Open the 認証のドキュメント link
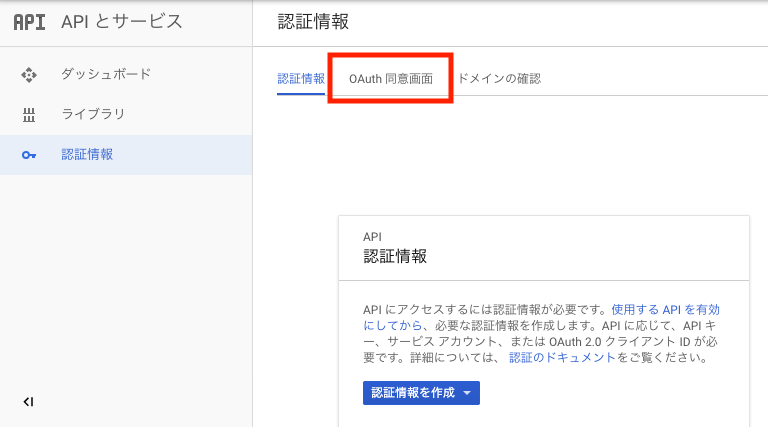The width and height of the screenshot is (768, 427). pos(562,357)
